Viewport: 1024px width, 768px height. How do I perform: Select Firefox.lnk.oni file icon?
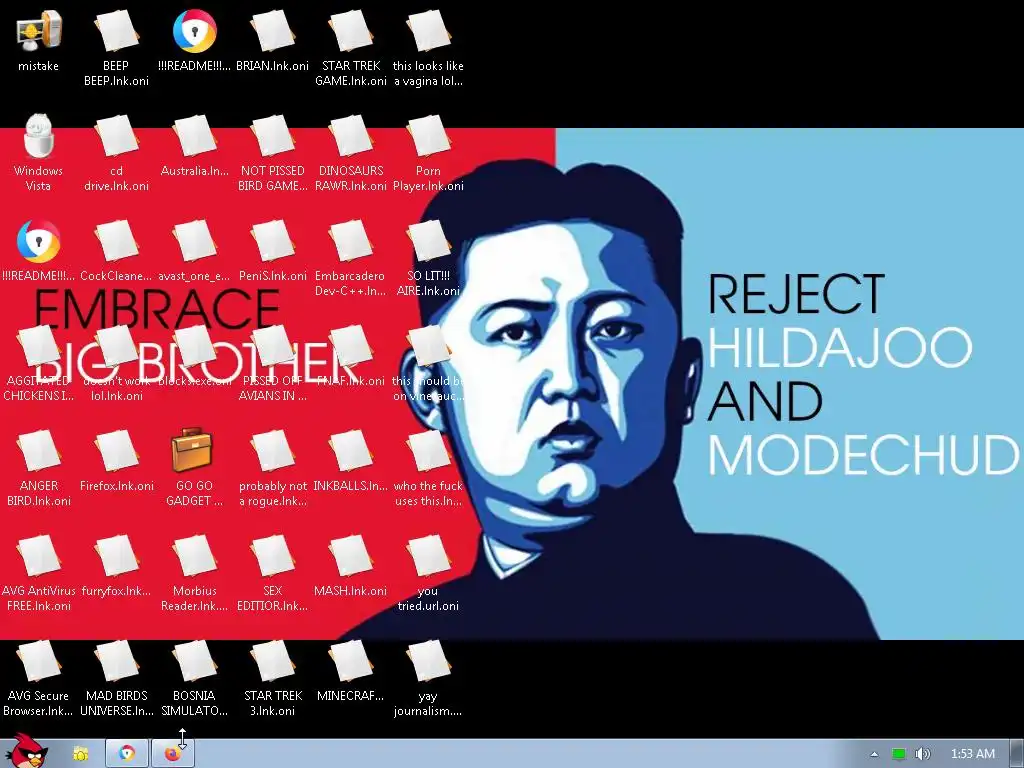[x=116, y=452]
